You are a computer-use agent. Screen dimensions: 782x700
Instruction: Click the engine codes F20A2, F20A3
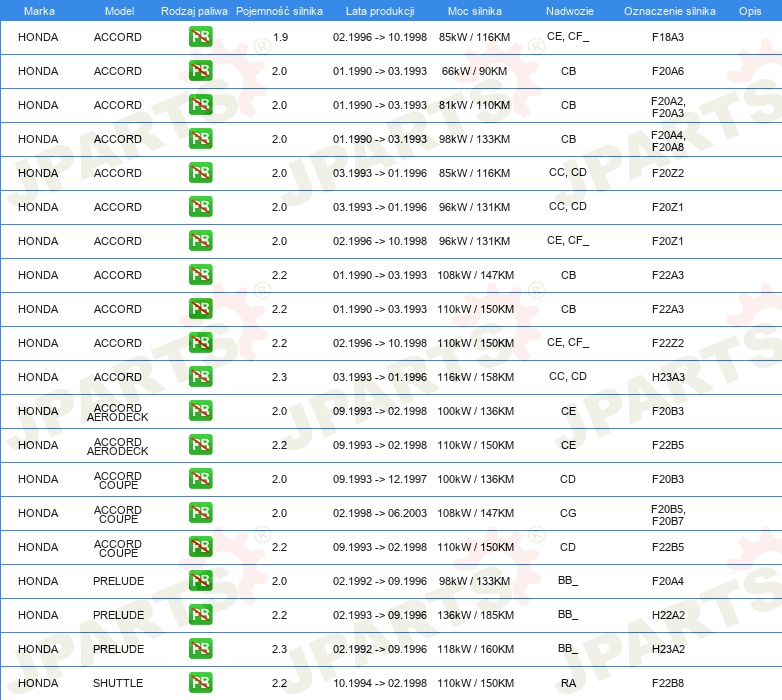click(668, 107)
